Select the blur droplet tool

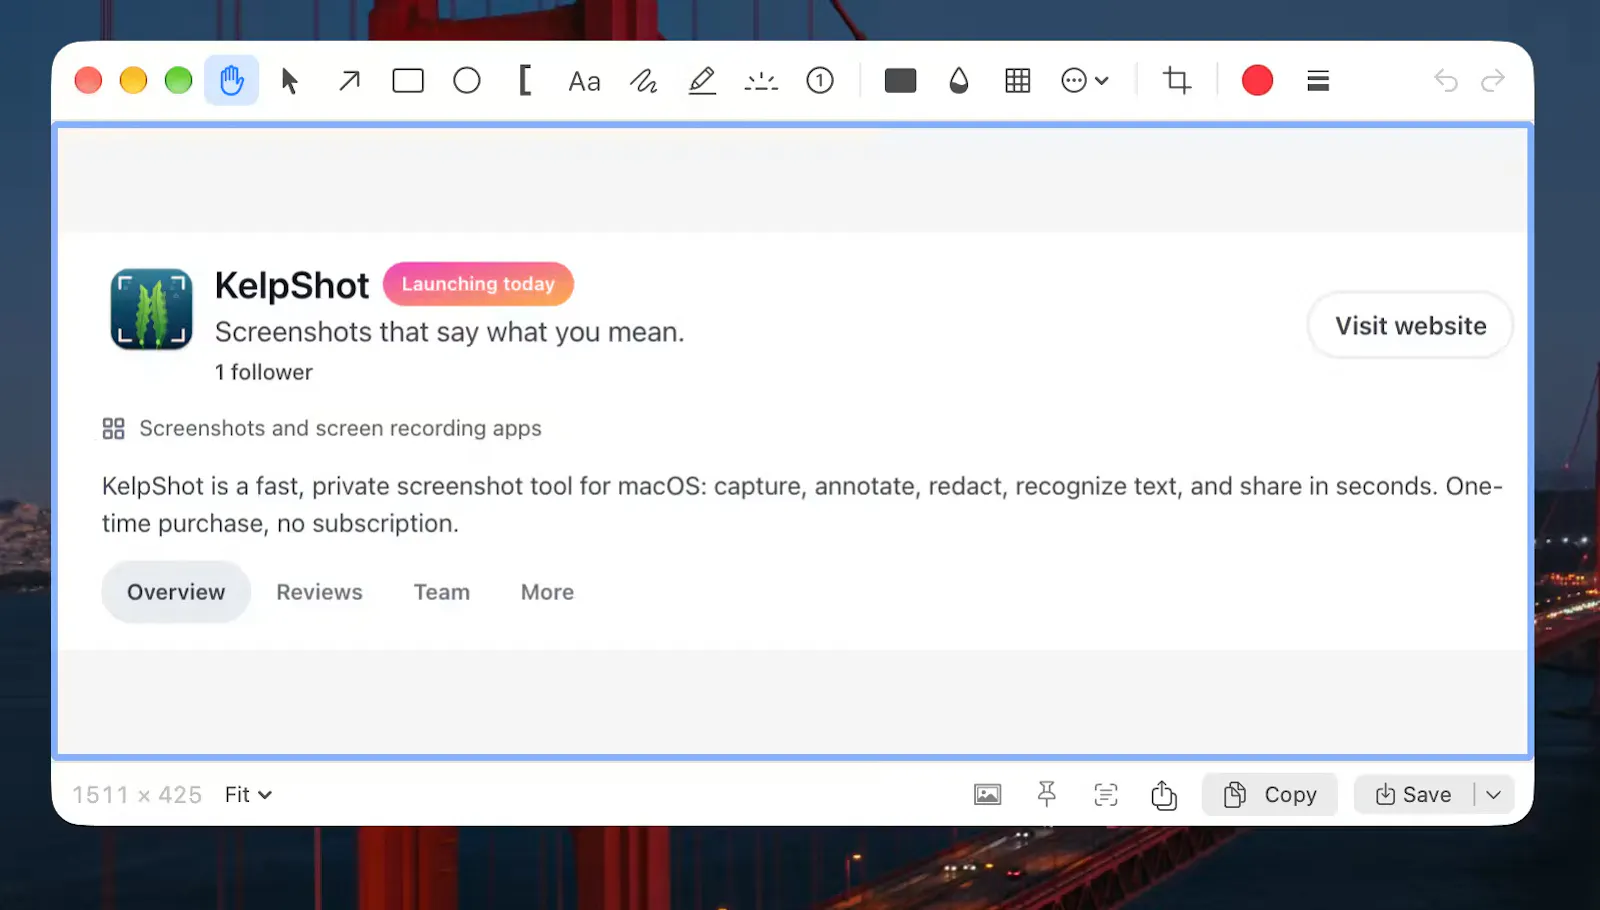click(x=959, y=80)
